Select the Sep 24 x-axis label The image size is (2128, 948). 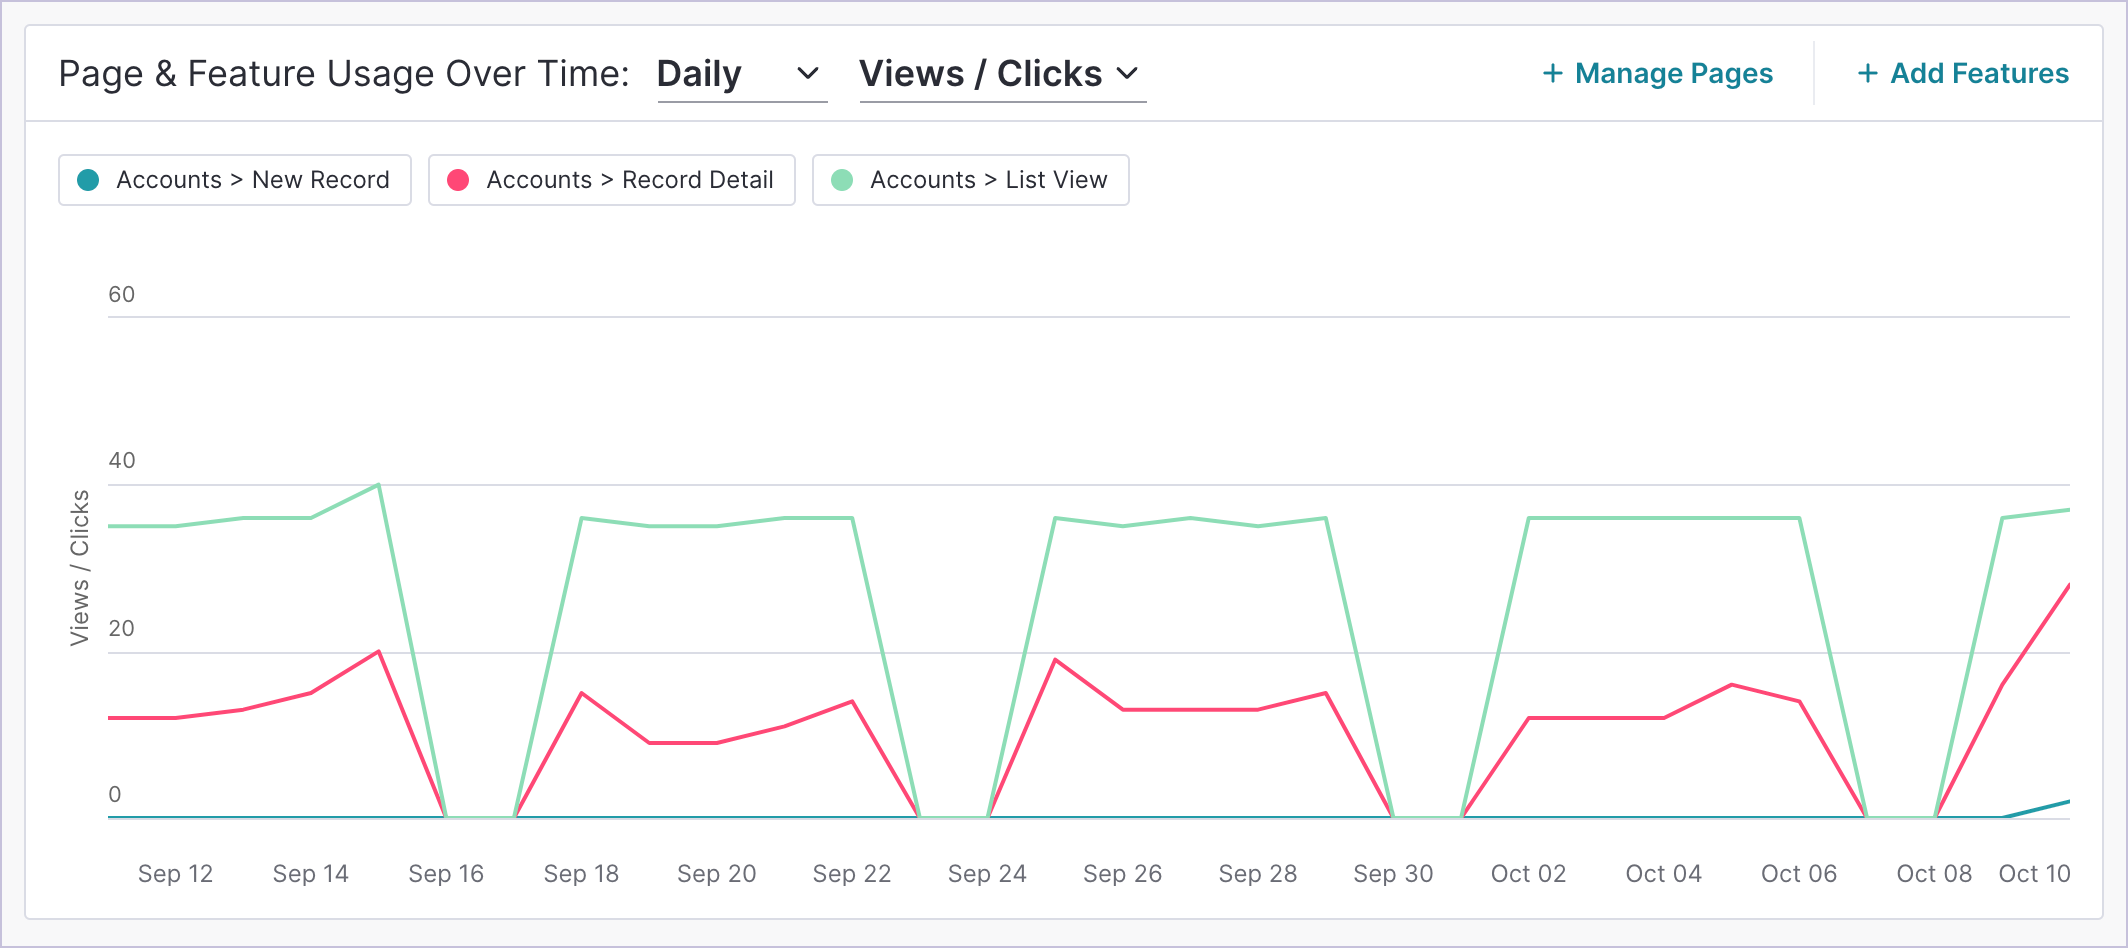[987, 874]
